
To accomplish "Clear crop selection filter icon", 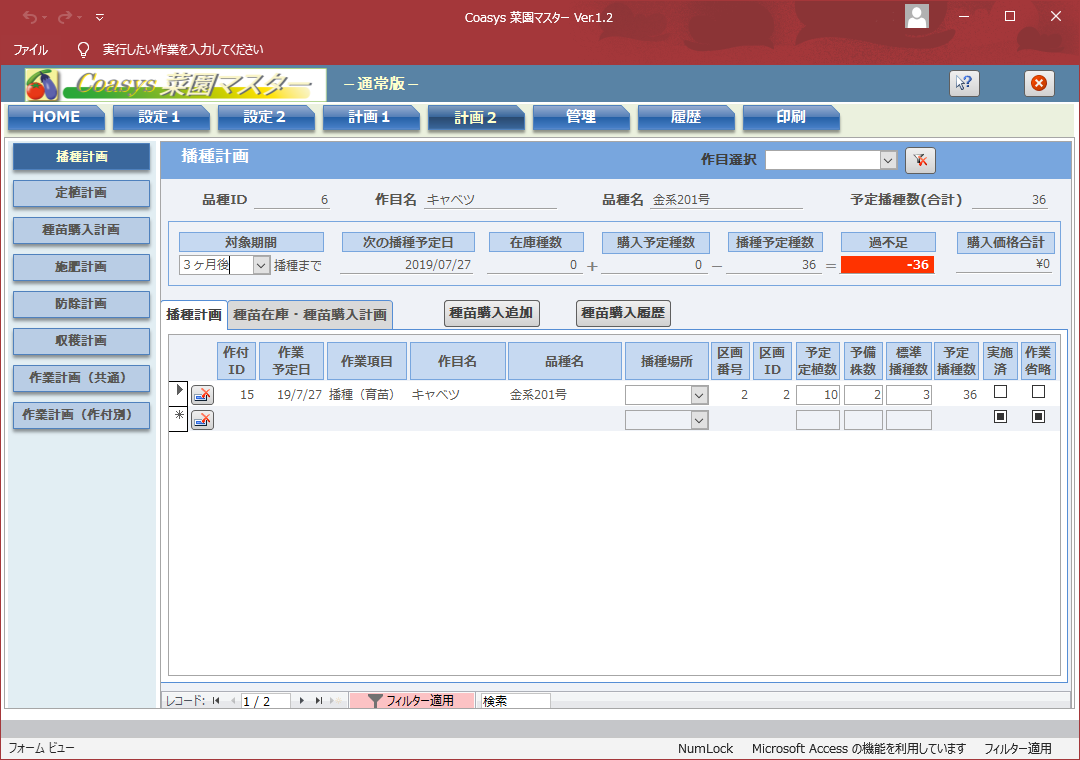I will pyautogui.click(x=920, y=160).
